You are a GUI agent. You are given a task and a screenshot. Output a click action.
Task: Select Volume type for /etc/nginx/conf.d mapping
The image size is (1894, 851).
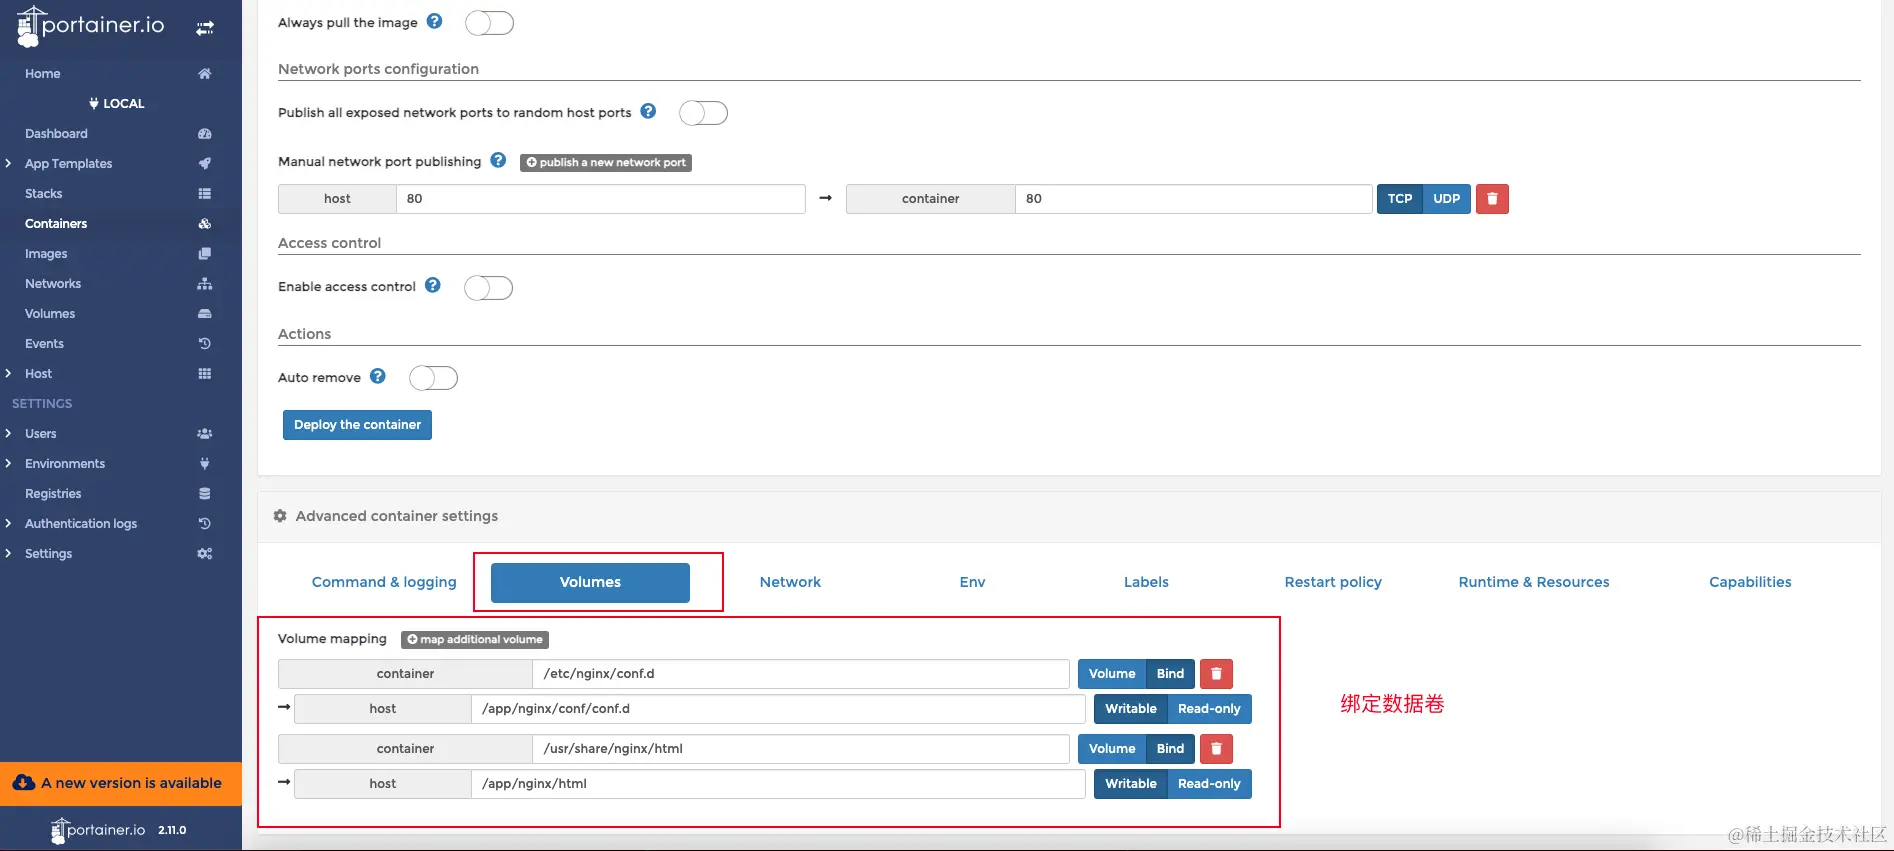[x=1112, y=674]
